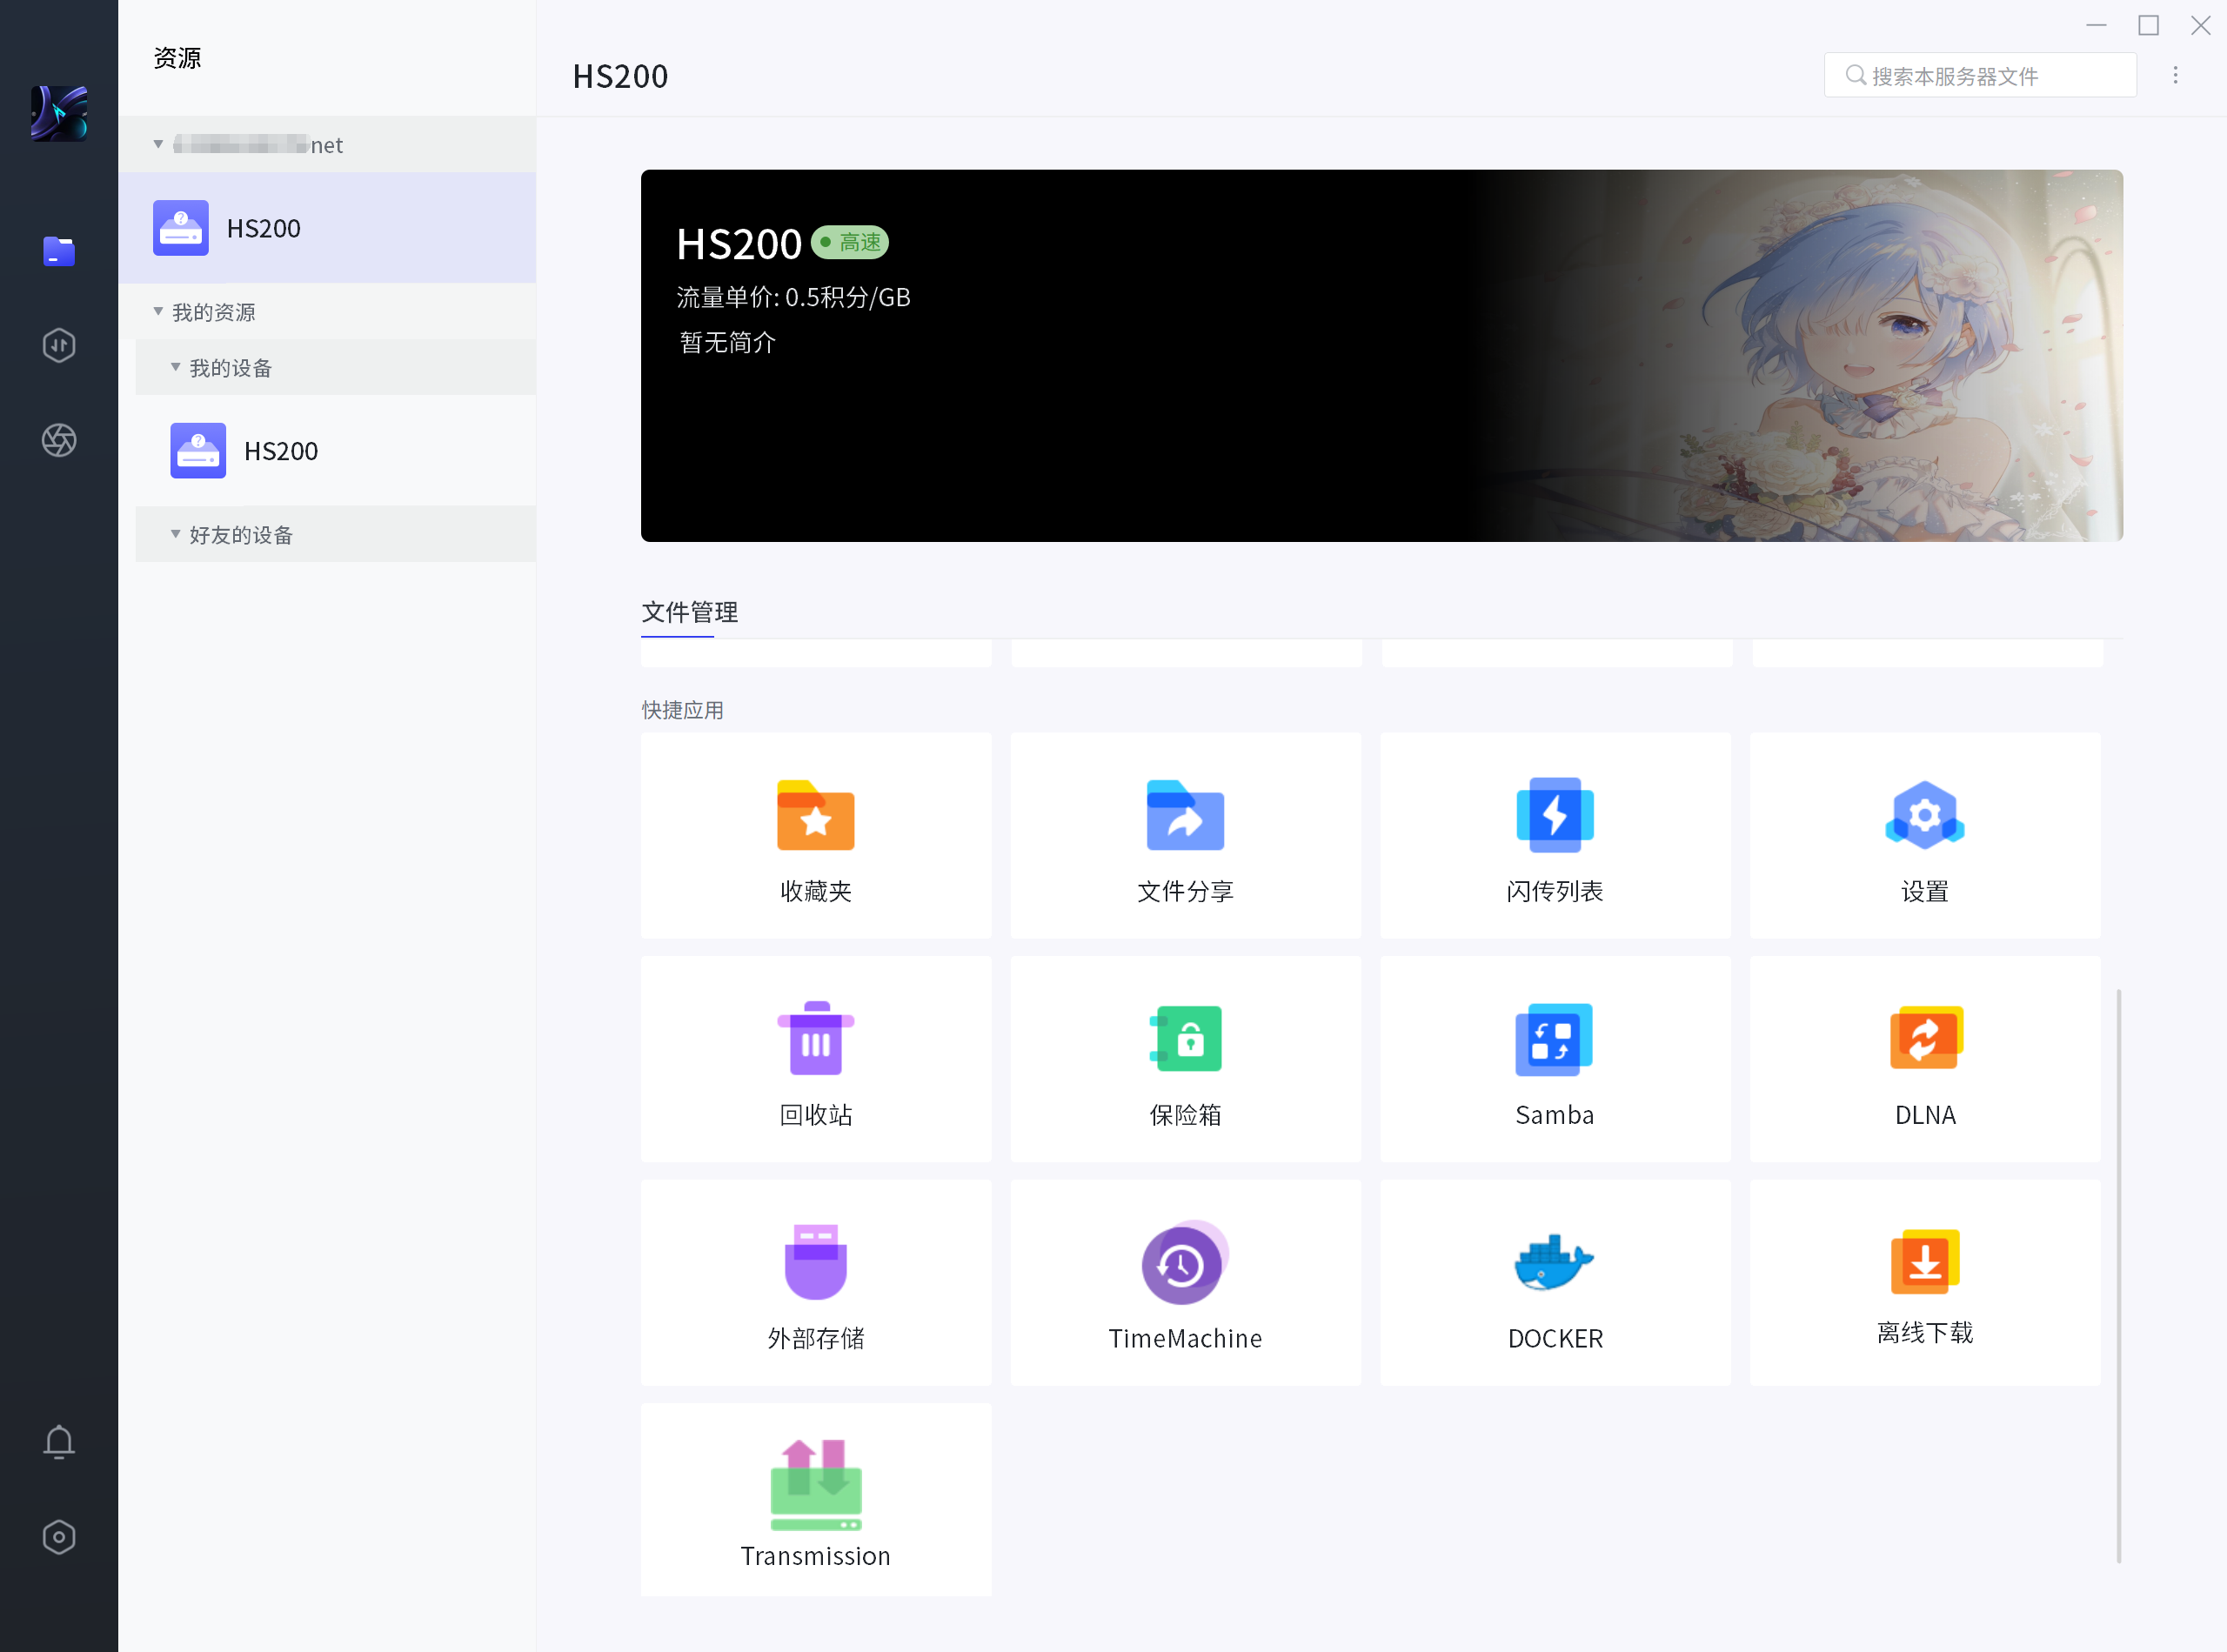2227x1652 pixels.
Task: Click the 资源 panel heading
Action: coord(177,58)
